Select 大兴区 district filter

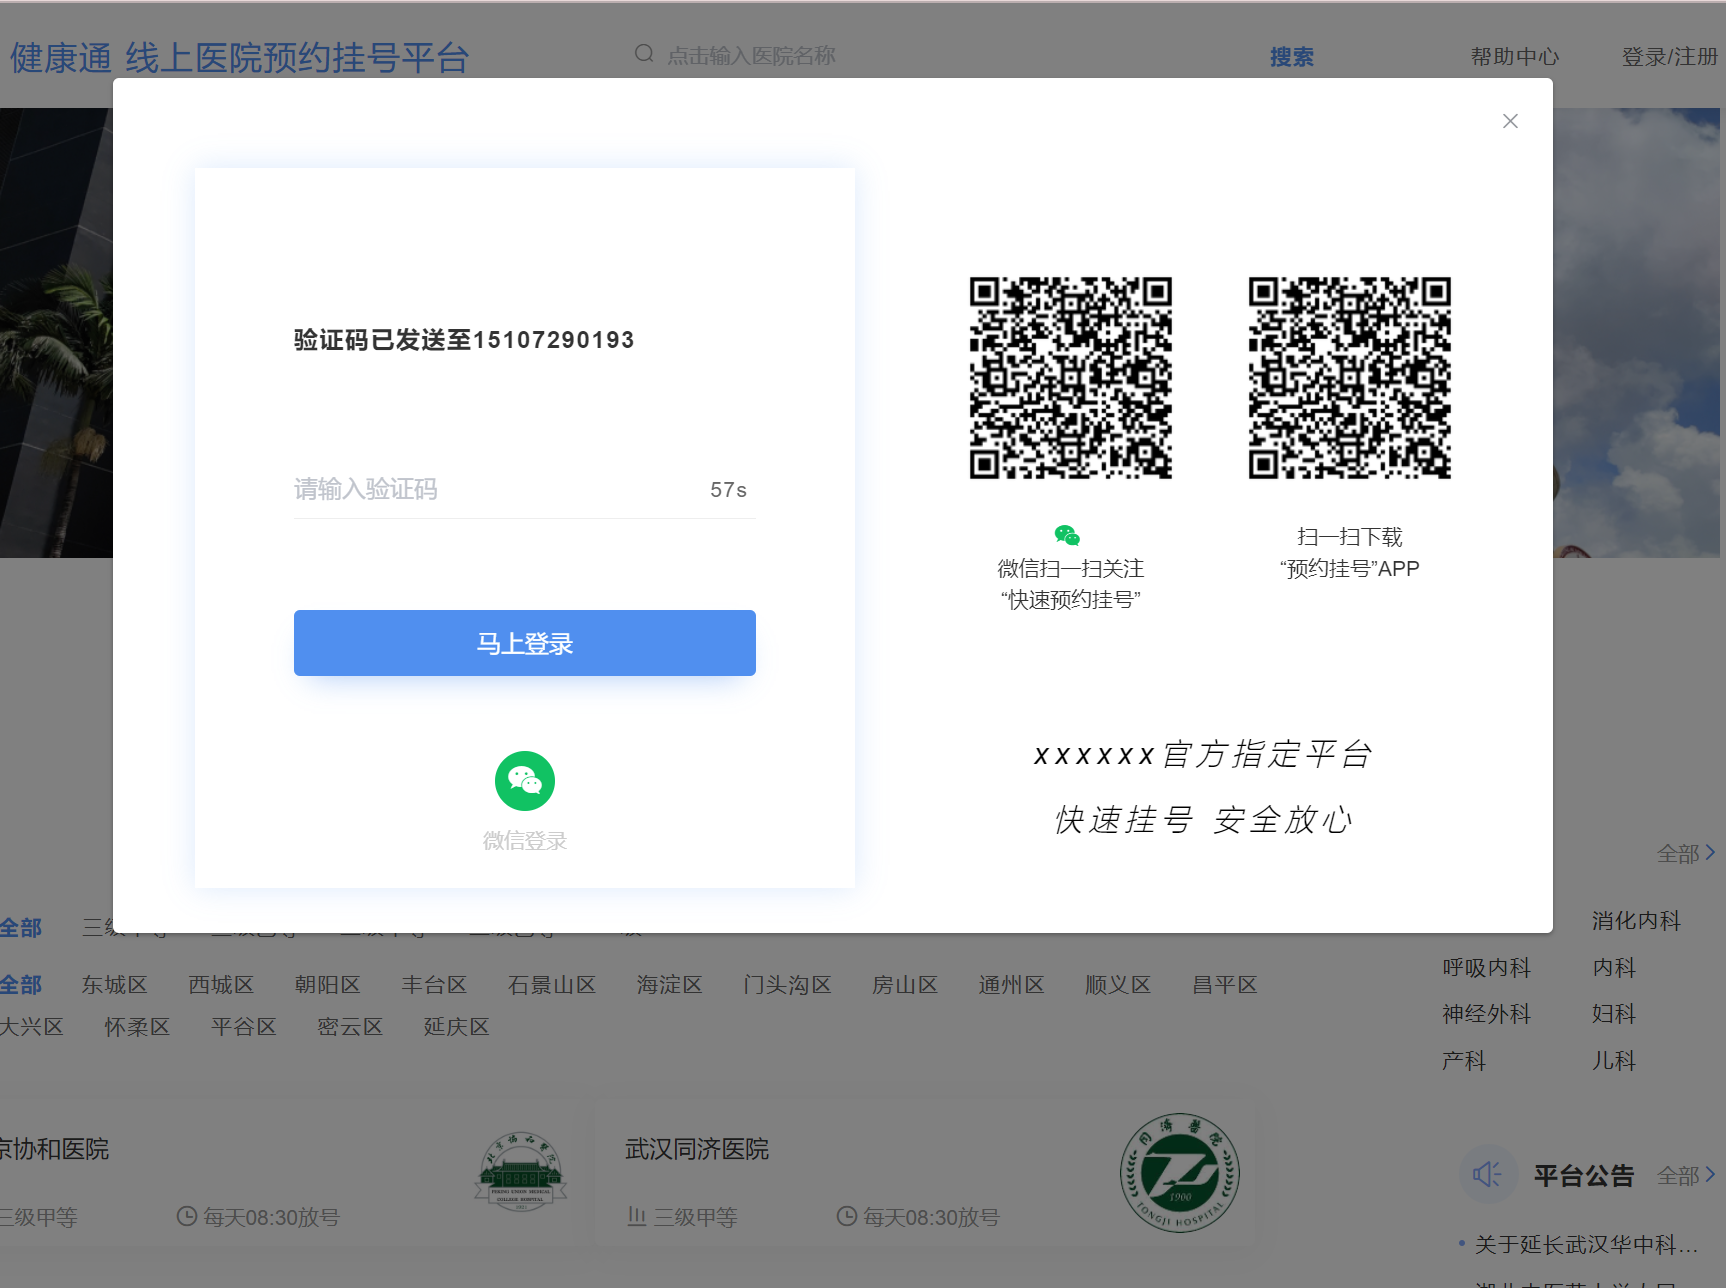(31, 1027)
